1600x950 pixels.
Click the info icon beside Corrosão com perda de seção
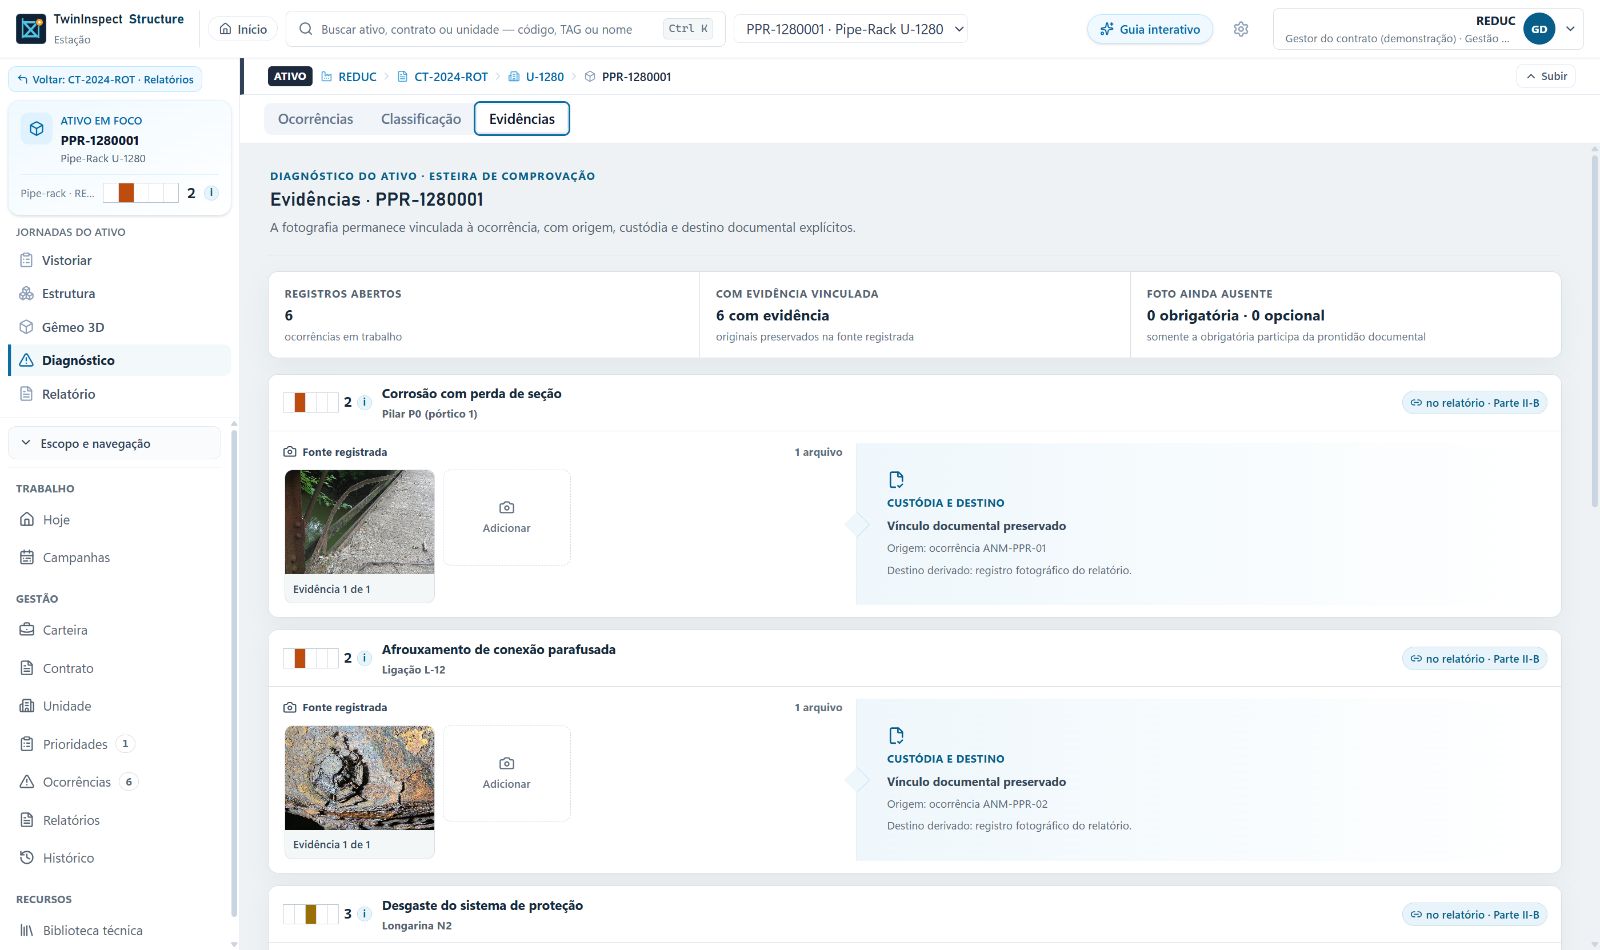point(365,402)
